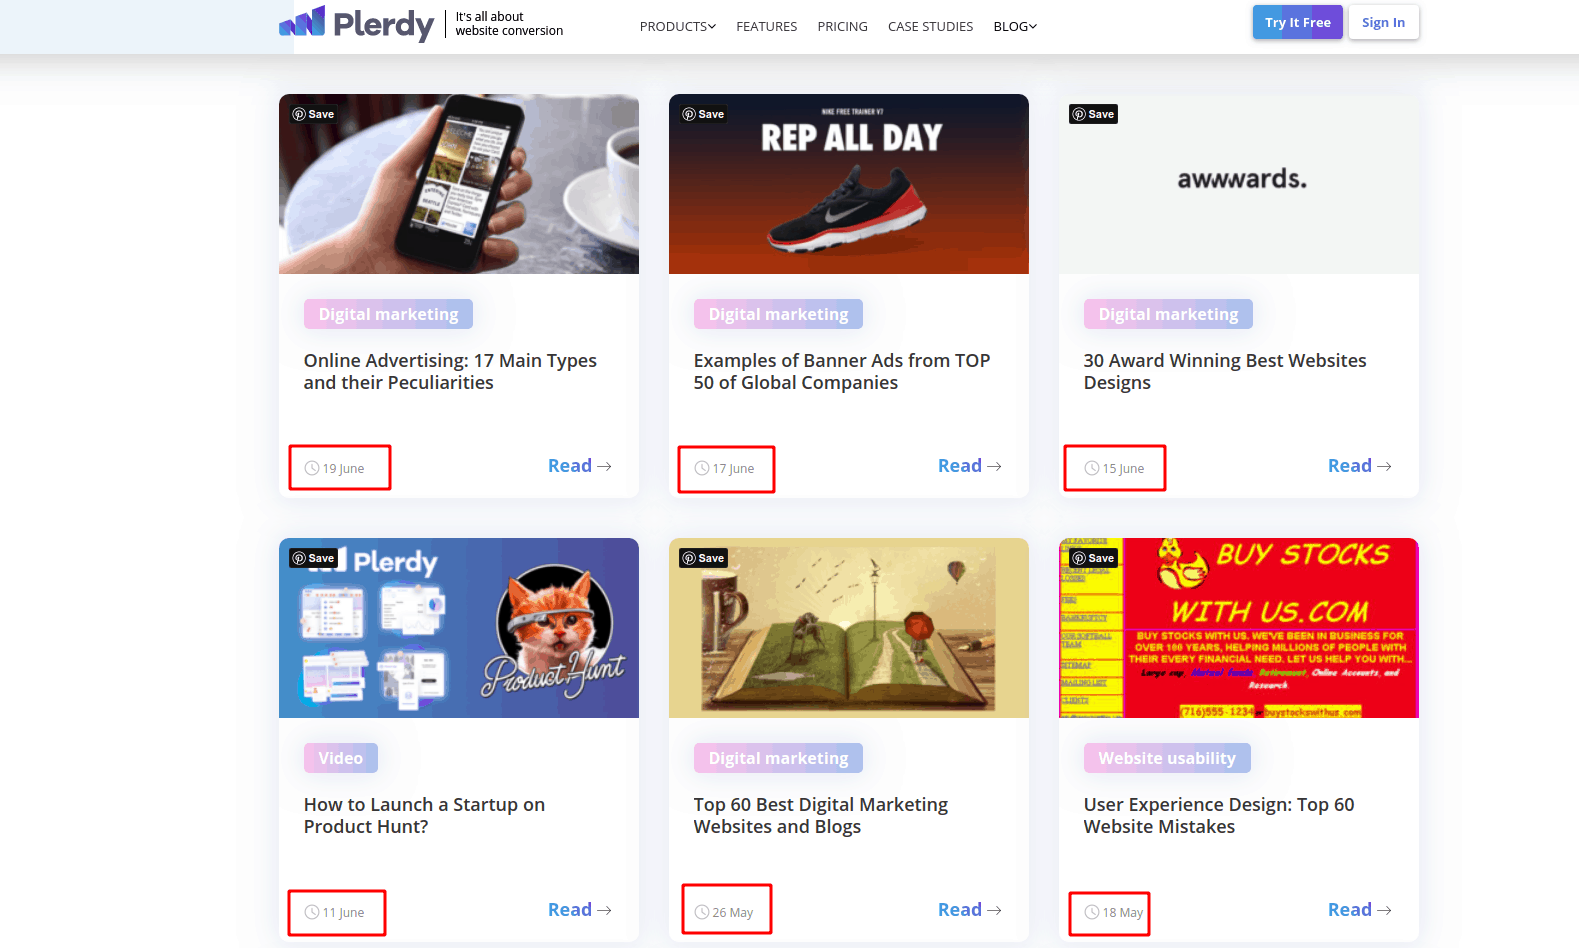Open the FEATURES menu item
Screen dimensions: 1579x948
(767, 26)
